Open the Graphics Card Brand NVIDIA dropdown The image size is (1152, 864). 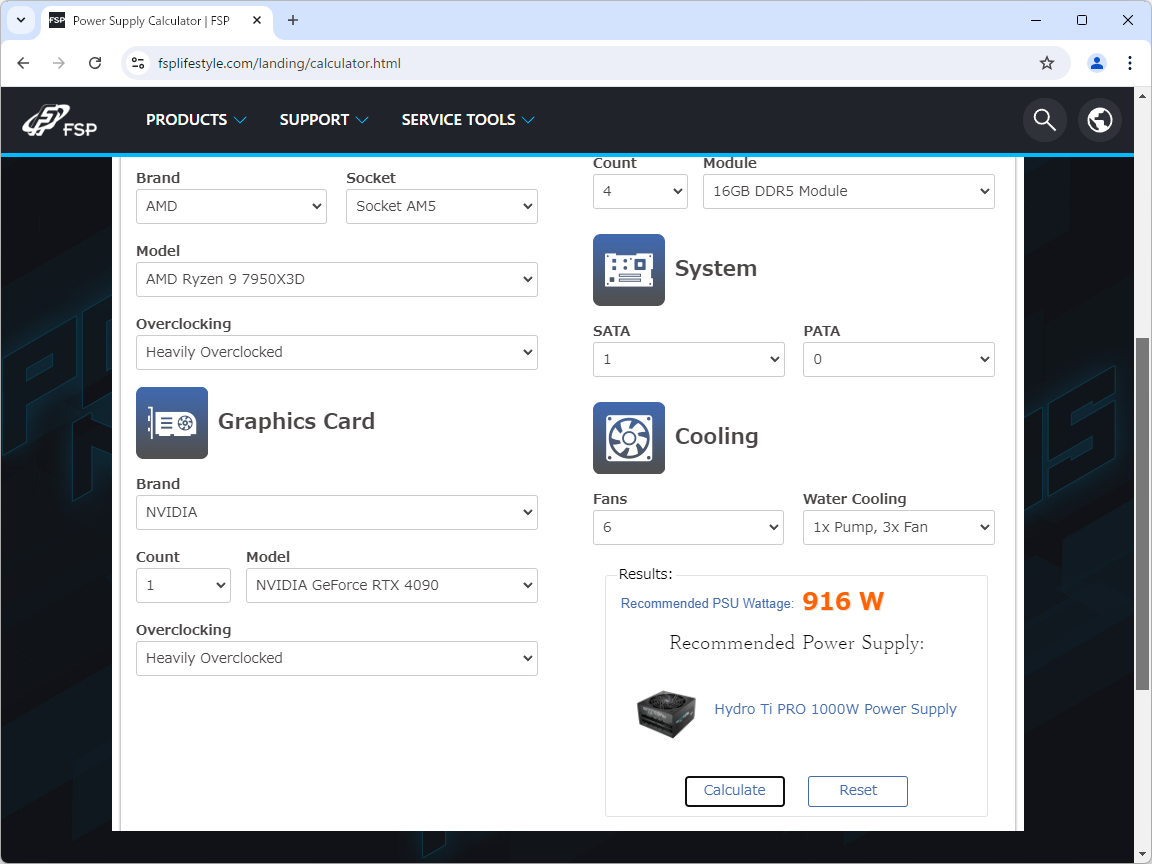tap(336, 512)
